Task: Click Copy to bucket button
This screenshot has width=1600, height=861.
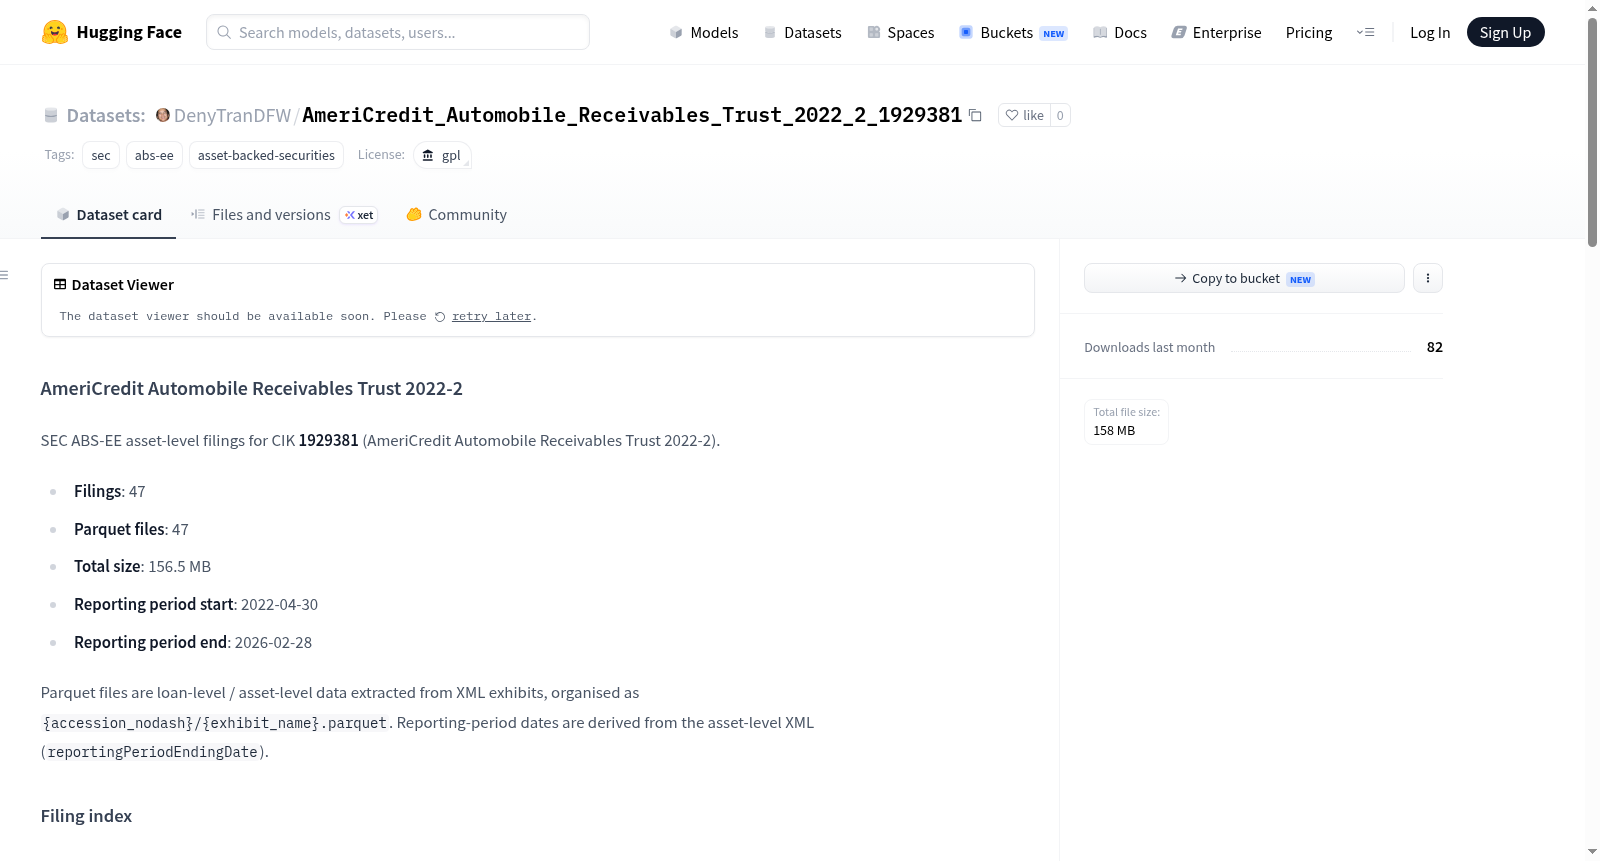Action: click(x=1244, y=278)
